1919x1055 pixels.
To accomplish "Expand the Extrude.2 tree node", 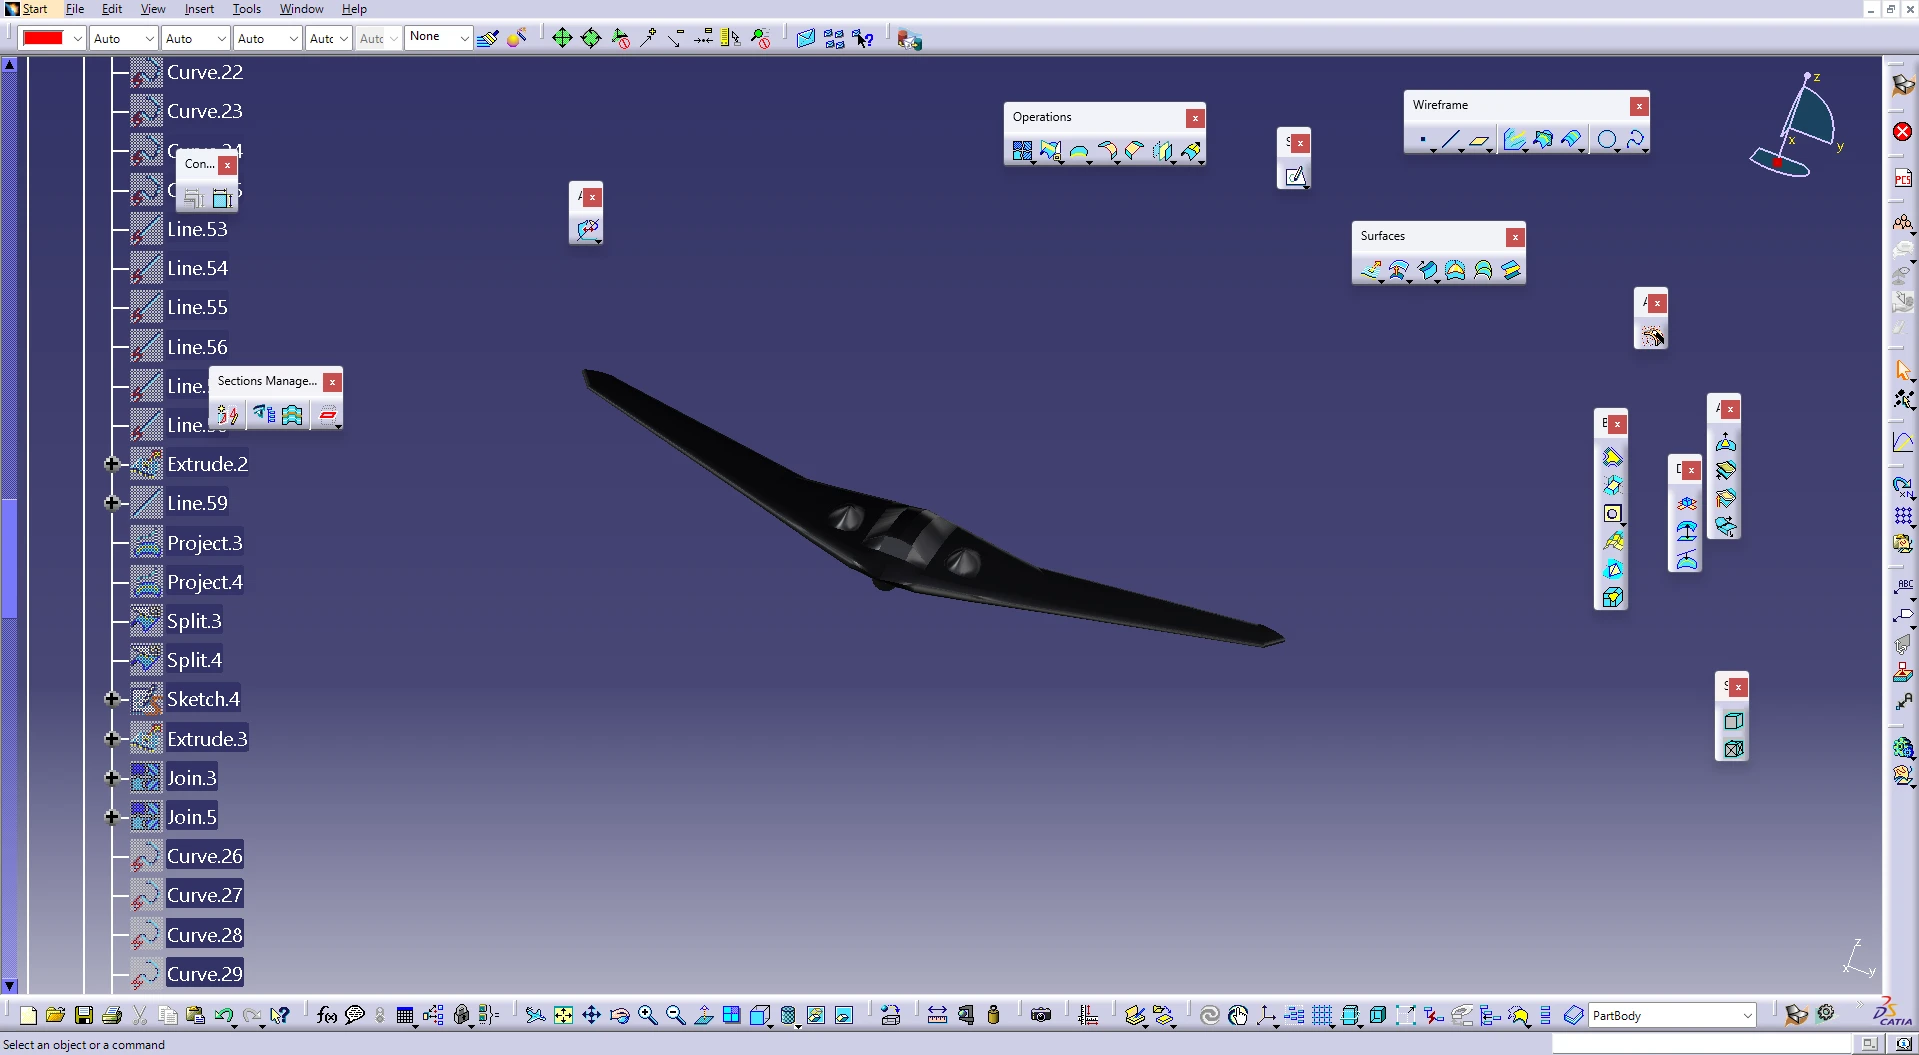I will [112, 464].
